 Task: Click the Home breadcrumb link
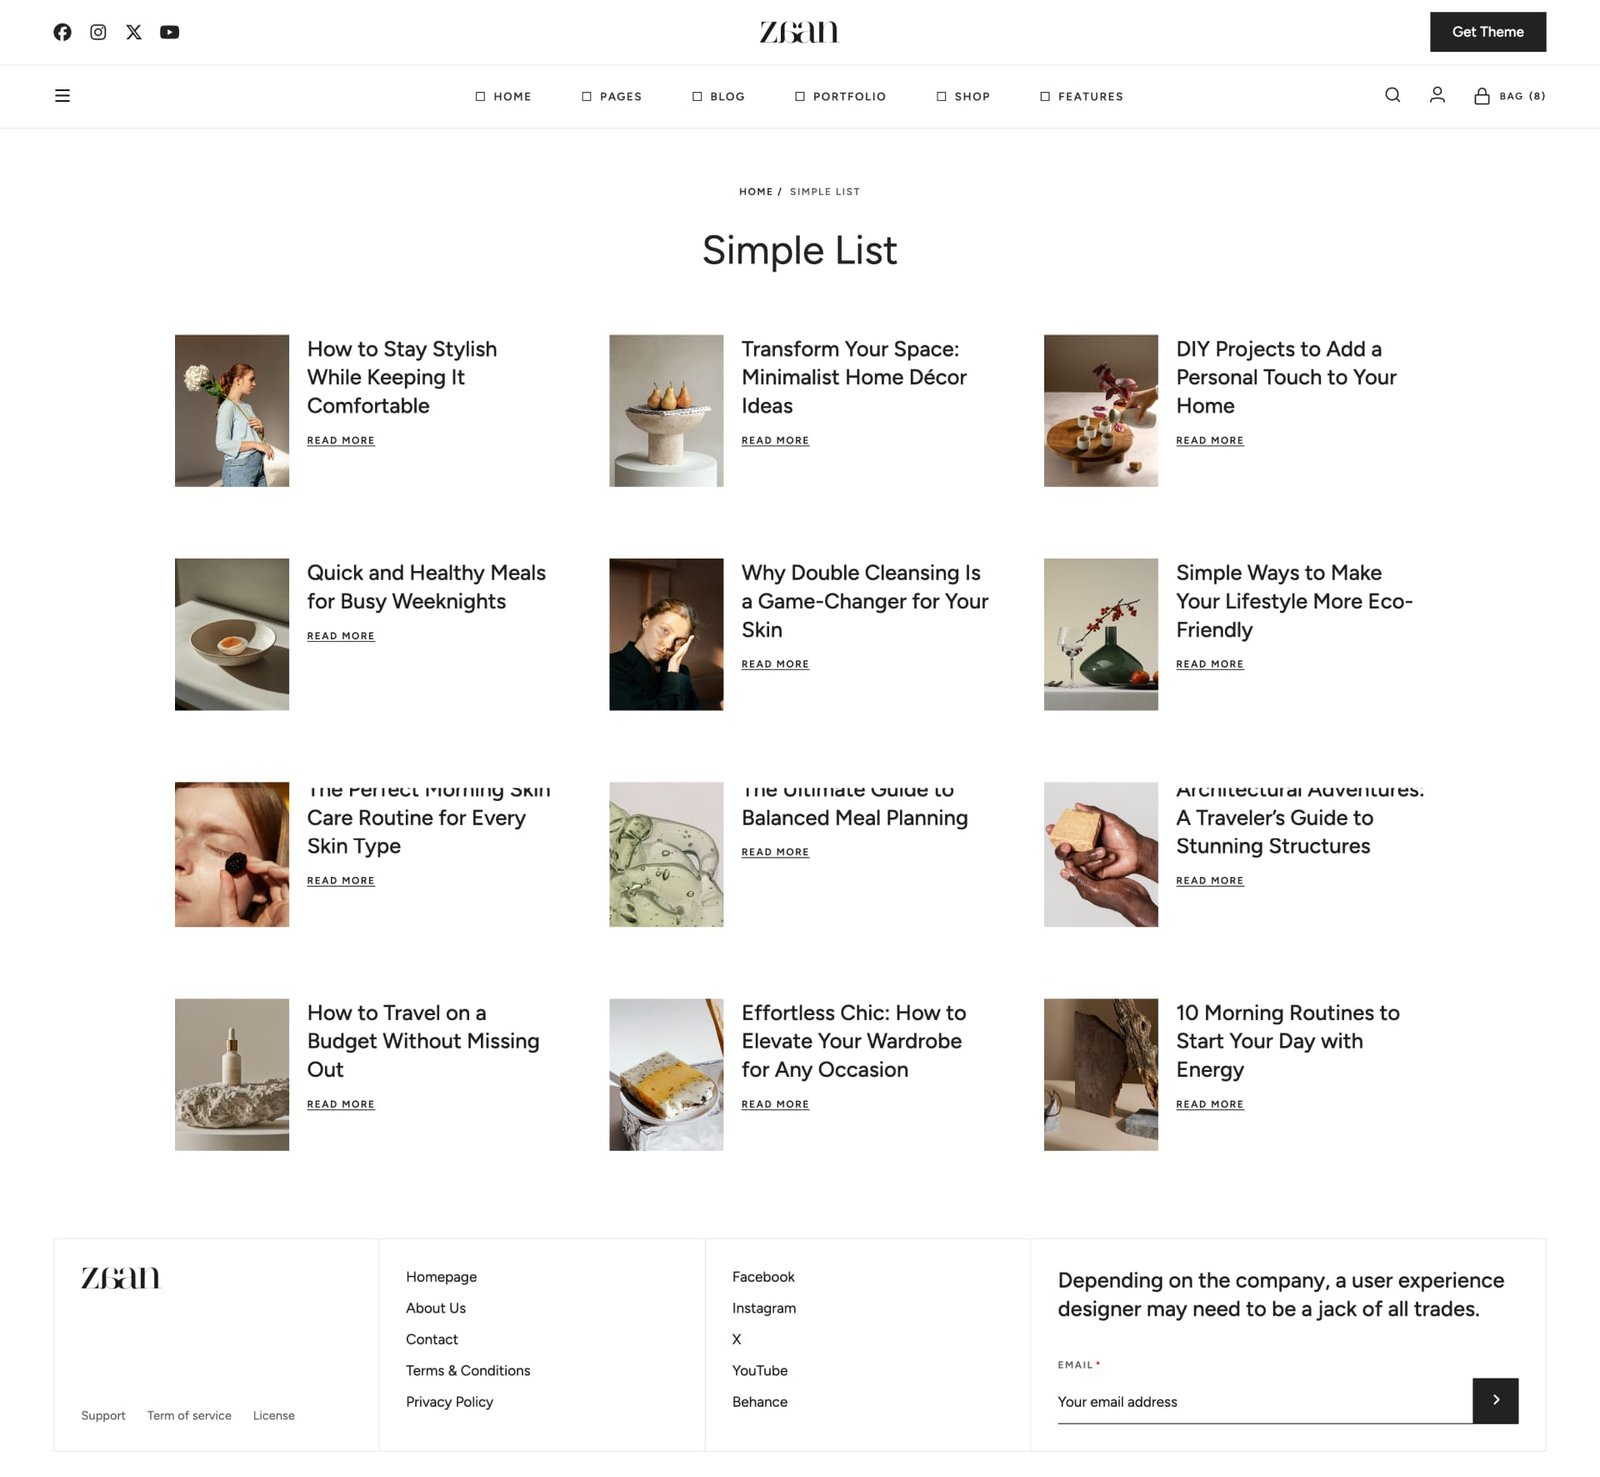(755, 192)
